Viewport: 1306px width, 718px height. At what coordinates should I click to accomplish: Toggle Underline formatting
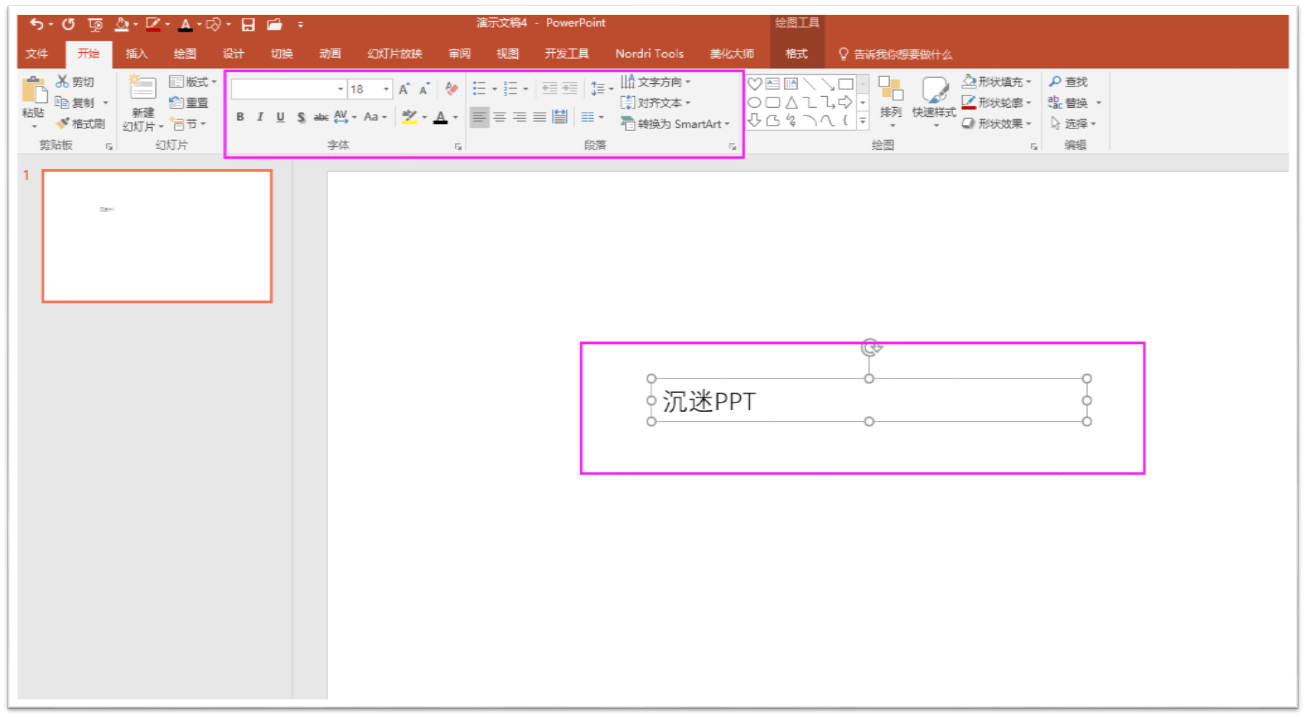click(280, 117)
